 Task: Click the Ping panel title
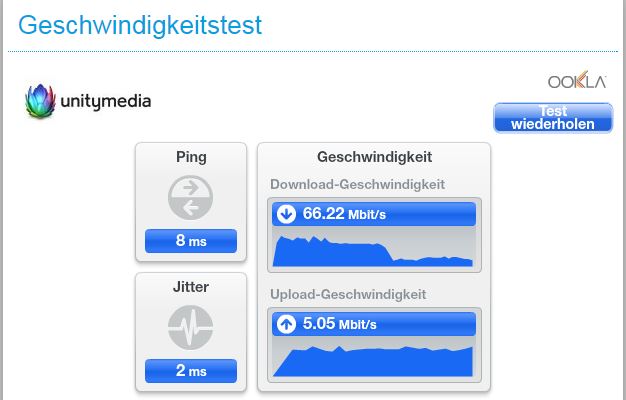coord(191,157)
